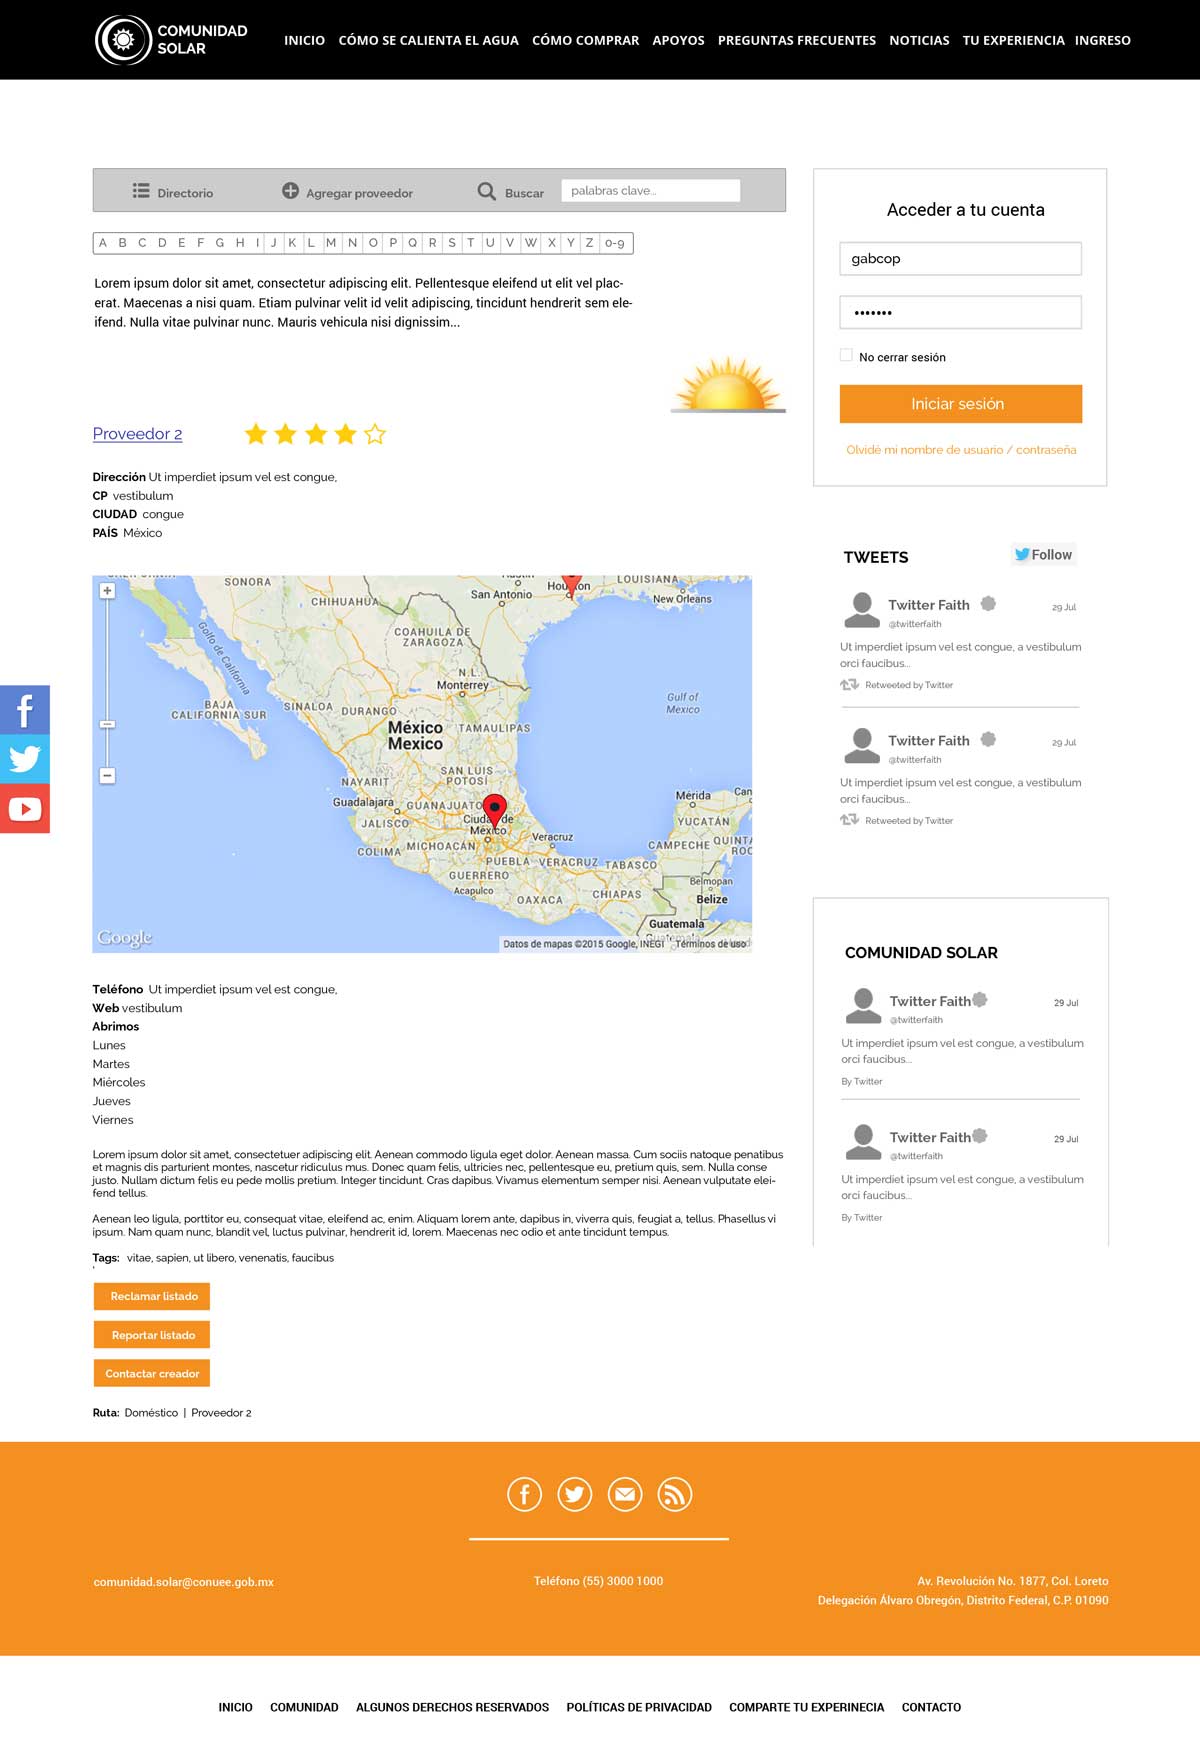Screen dimensions: 1200x1760
Task: Click the map zoom in button
Action: pyautogui.click(x=107, y=591)
